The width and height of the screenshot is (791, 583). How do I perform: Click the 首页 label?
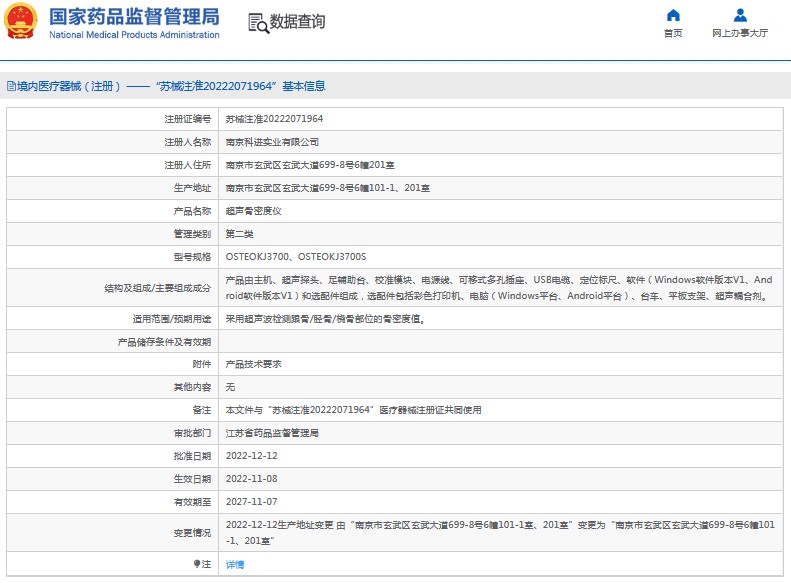(673, 33)
